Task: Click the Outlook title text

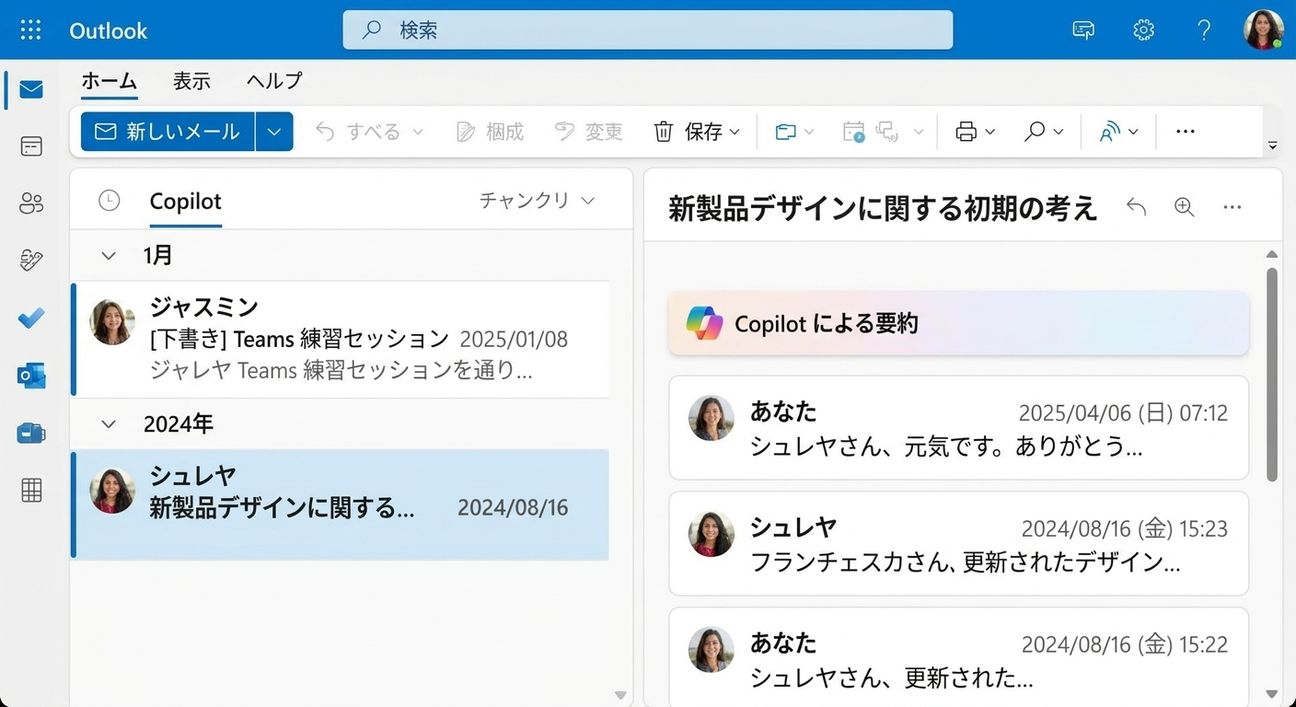Action: pyautogui.click(x=108, y=31)
